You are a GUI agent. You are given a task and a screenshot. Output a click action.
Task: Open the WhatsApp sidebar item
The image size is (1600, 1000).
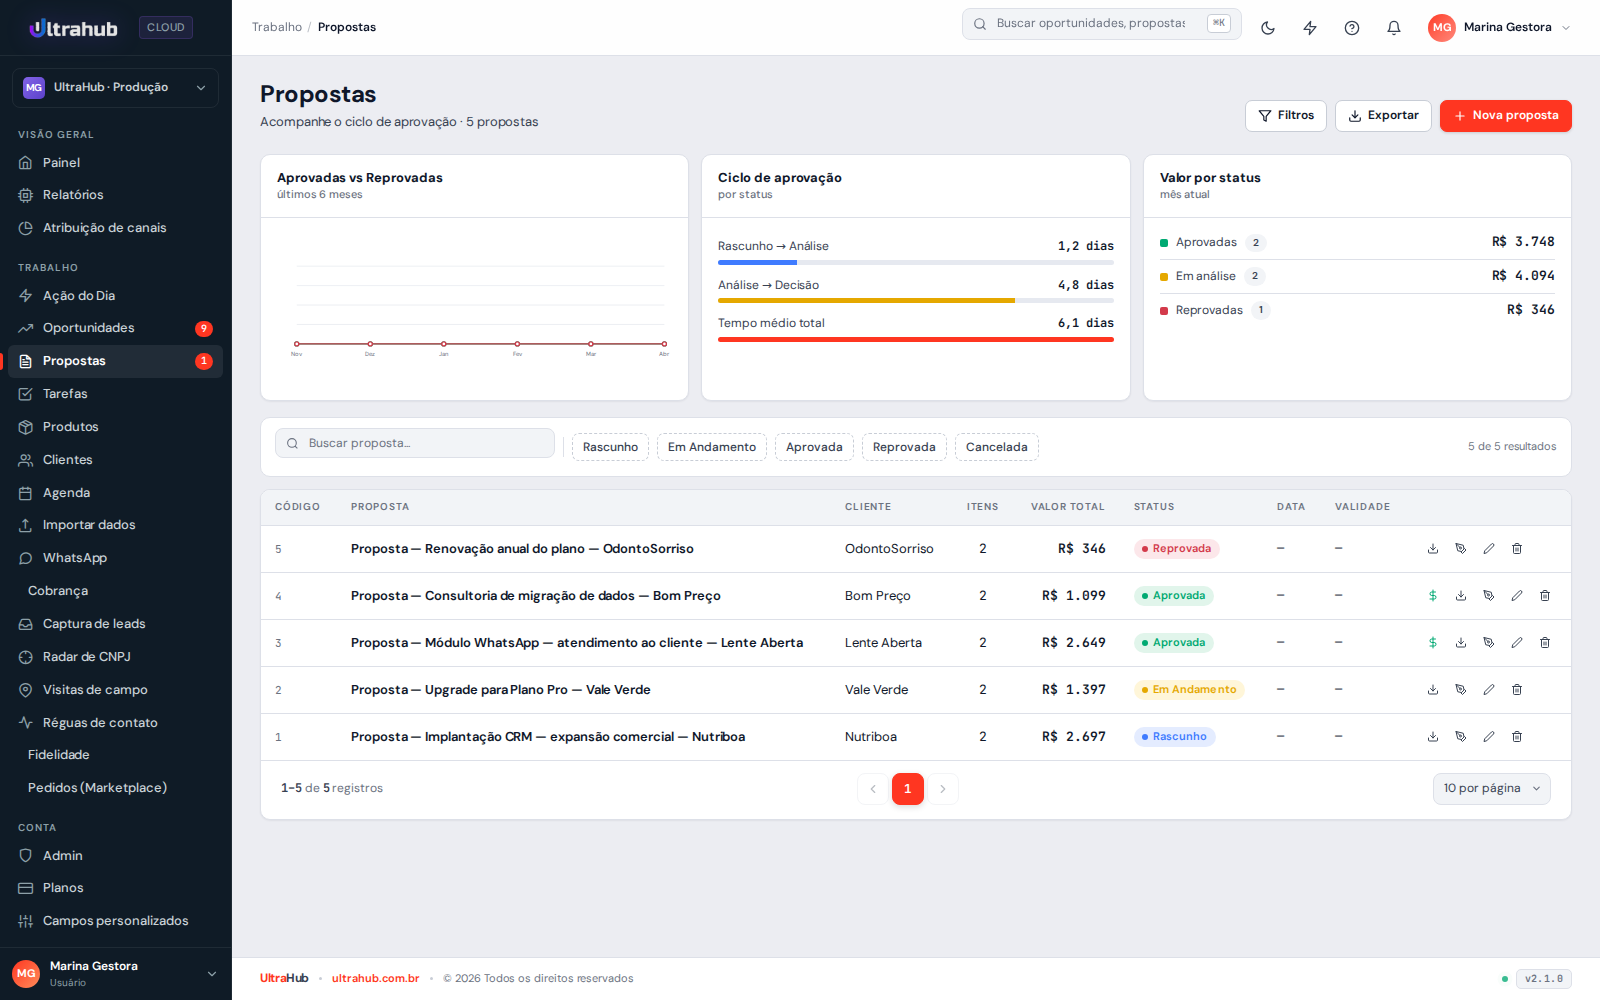pos(115,558)
